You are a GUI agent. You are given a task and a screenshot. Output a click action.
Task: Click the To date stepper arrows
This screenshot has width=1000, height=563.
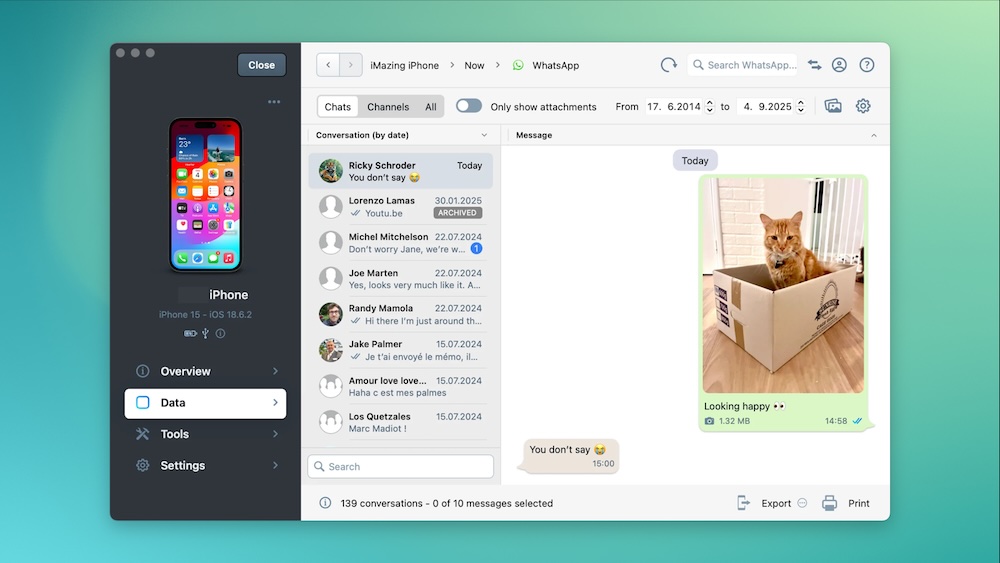click(801, 106)
